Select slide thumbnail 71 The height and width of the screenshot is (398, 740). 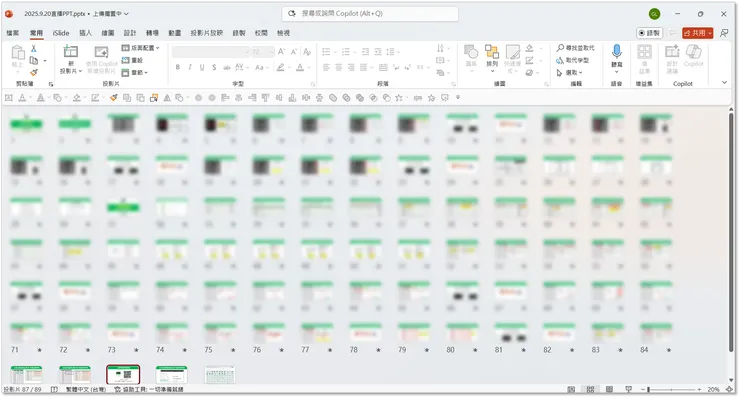(x=26, y=333)
